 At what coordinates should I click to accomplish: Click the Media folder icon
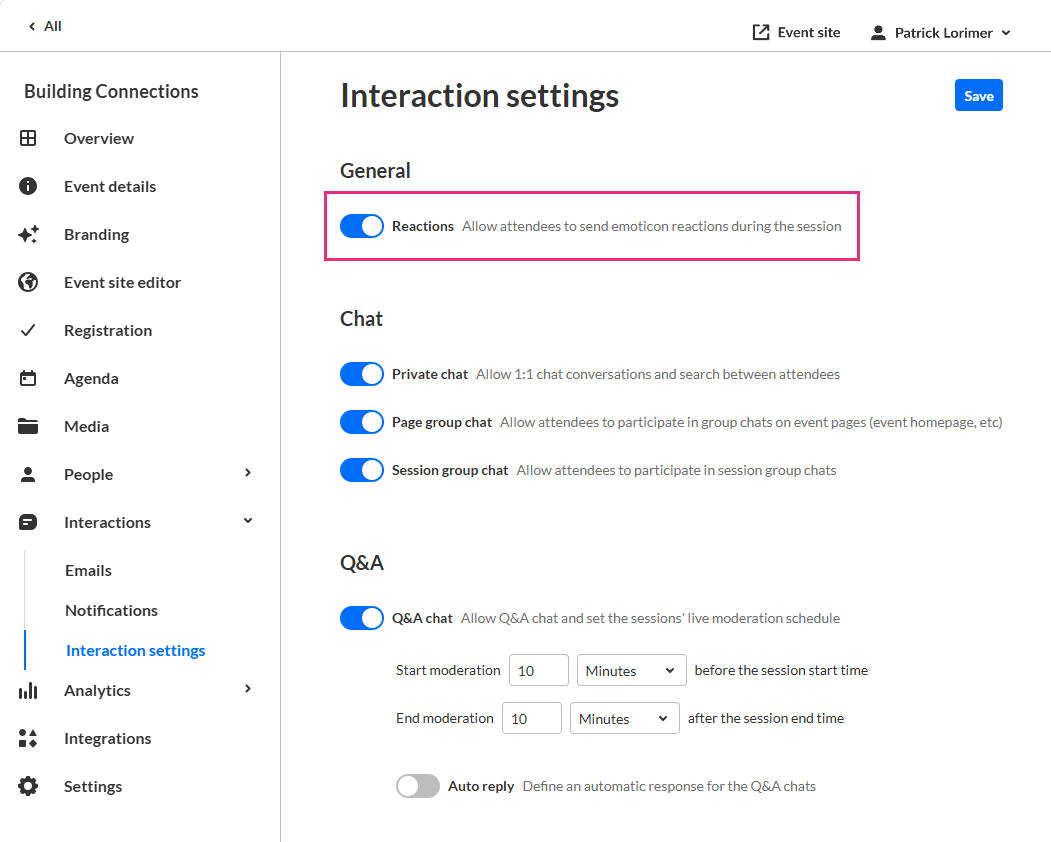click(28, 426)
